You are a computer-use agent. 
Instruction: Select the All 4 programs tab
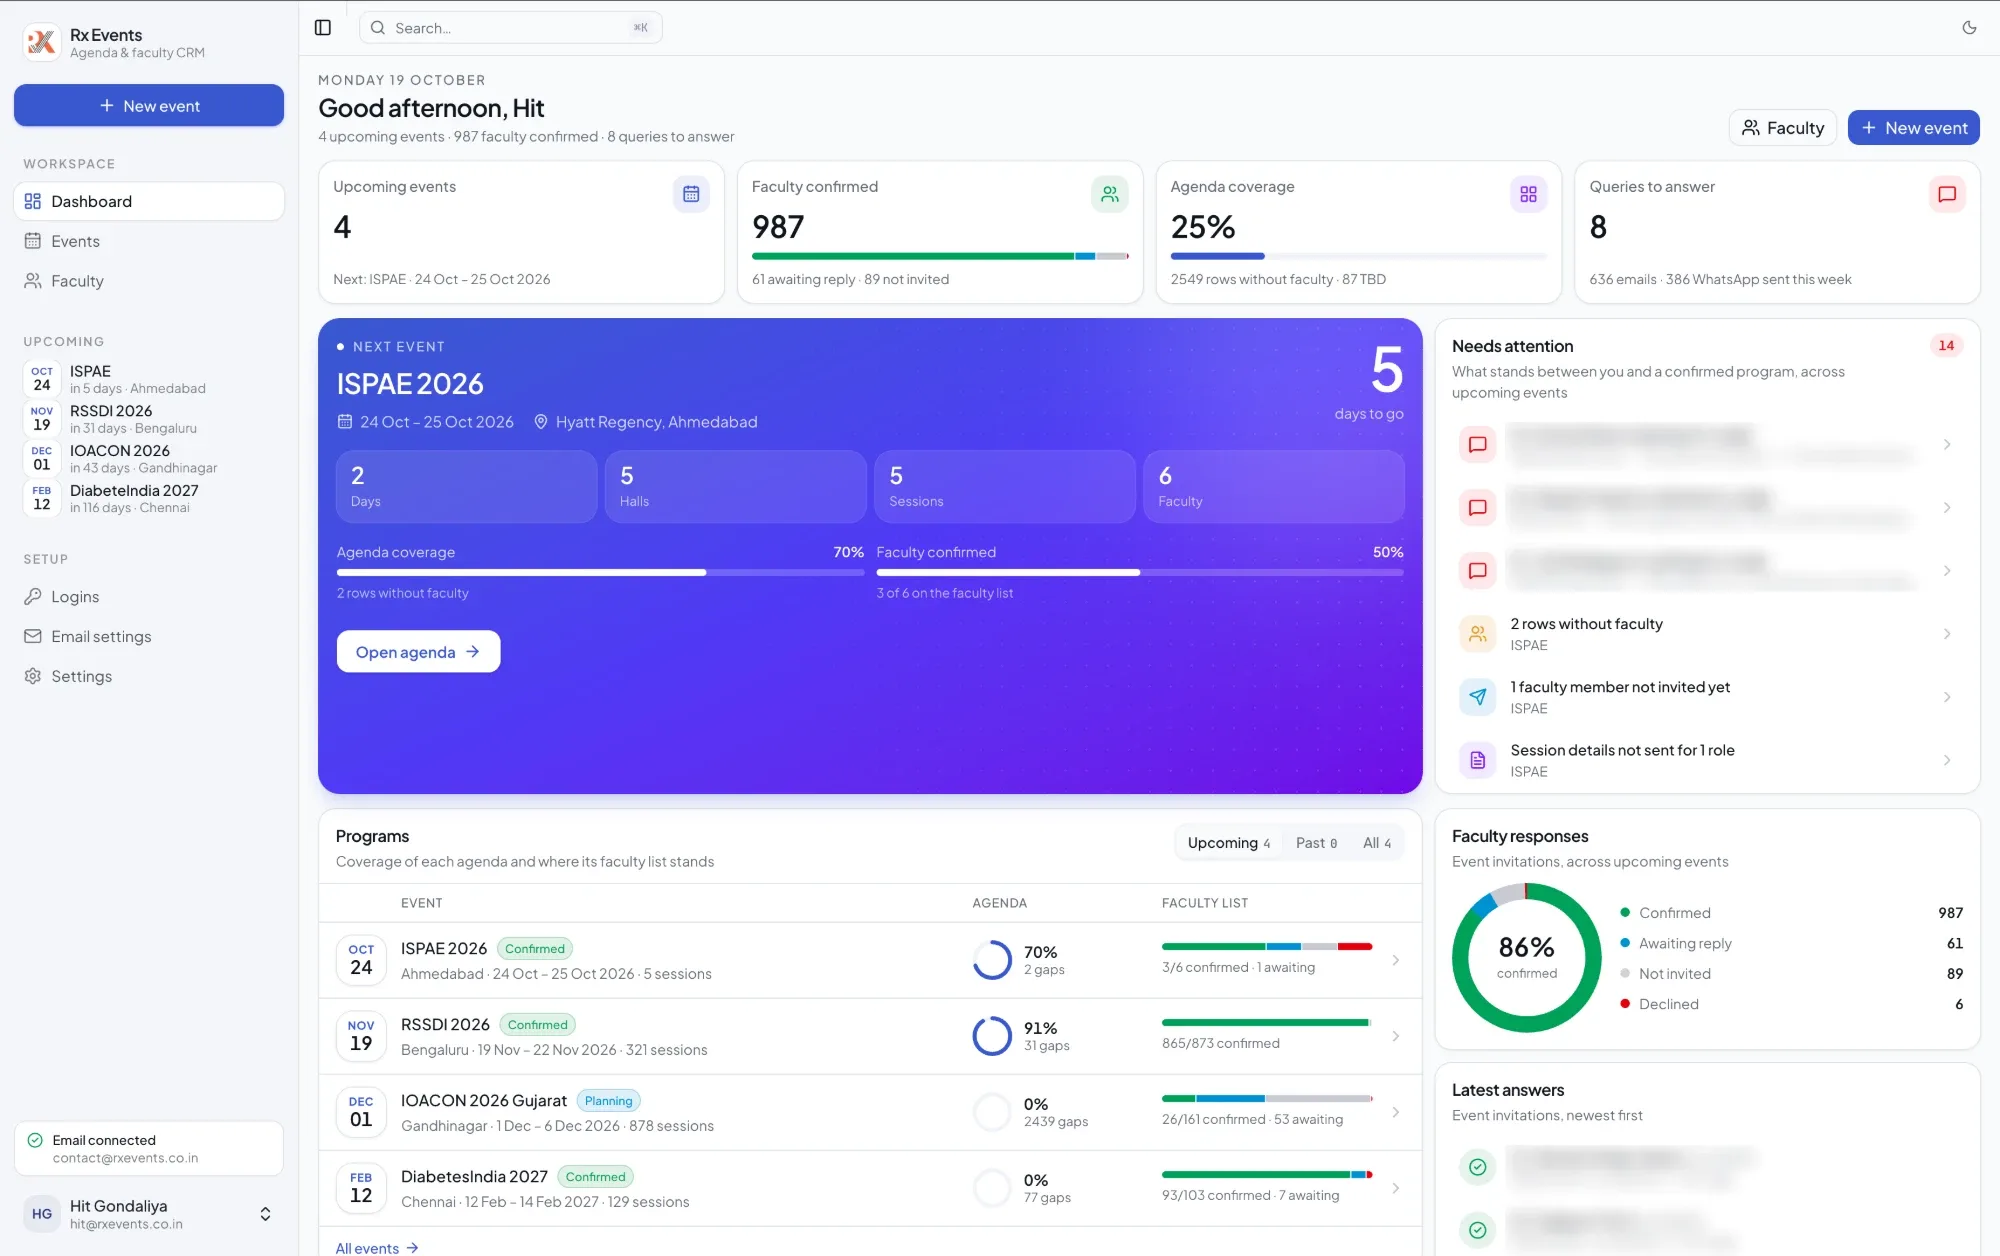click(1376, 843)
